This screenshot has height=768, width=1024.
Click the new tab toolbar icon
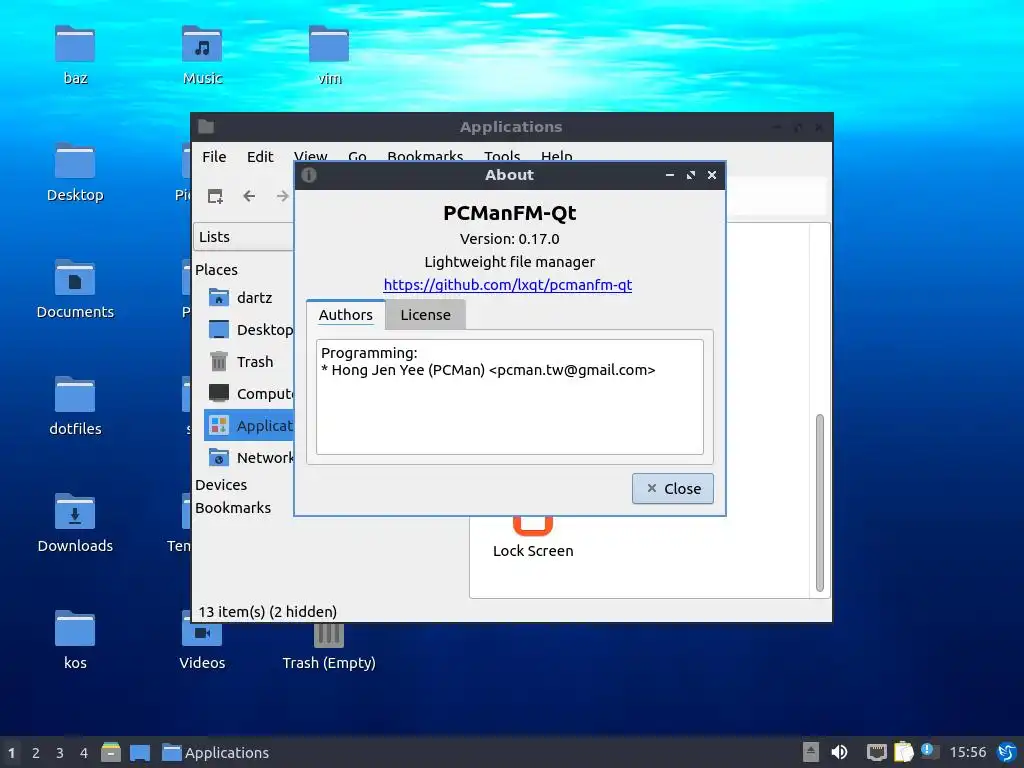[215, 196]
